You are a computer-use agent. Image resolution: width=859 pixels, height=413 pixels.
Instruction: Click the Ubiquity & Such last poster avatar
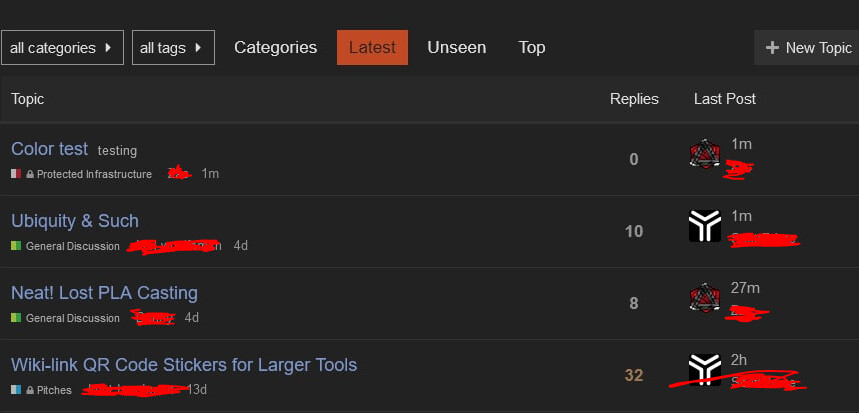coord(705,227)
